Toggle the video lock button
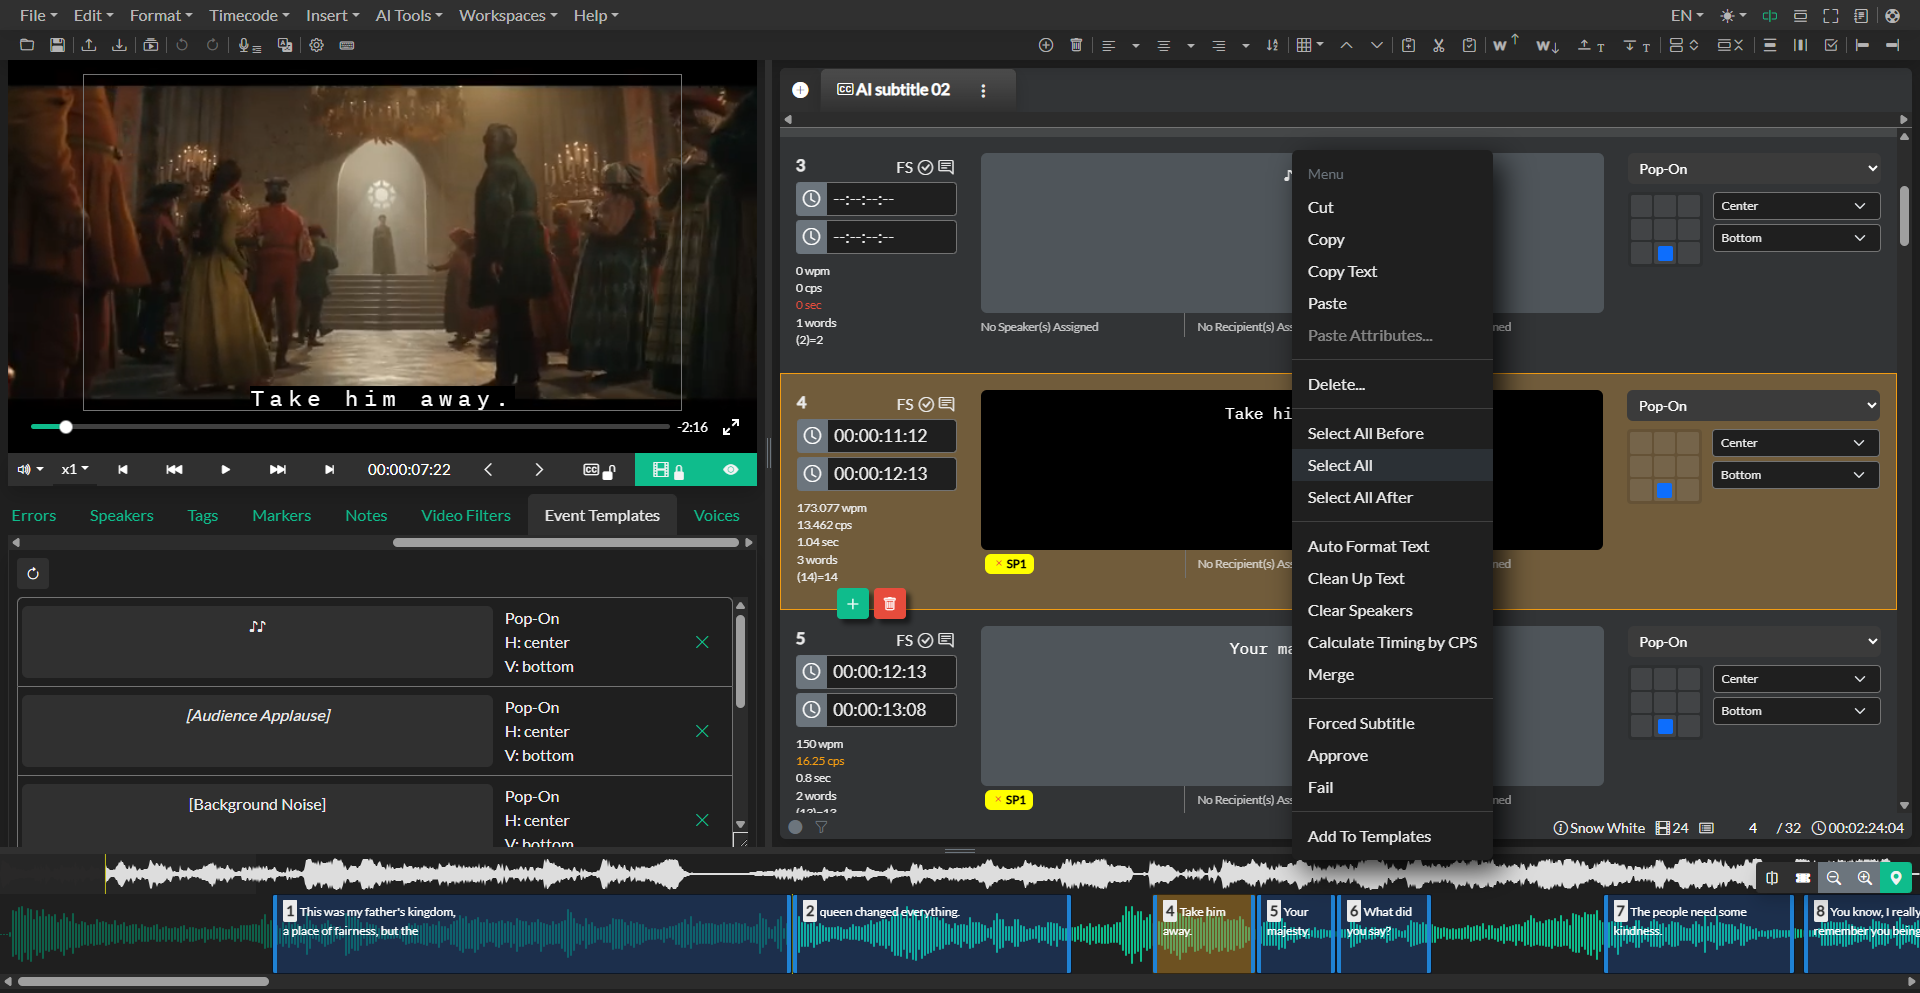The width and height of the screenshot is (1920, 993). (x=667, y=469)
